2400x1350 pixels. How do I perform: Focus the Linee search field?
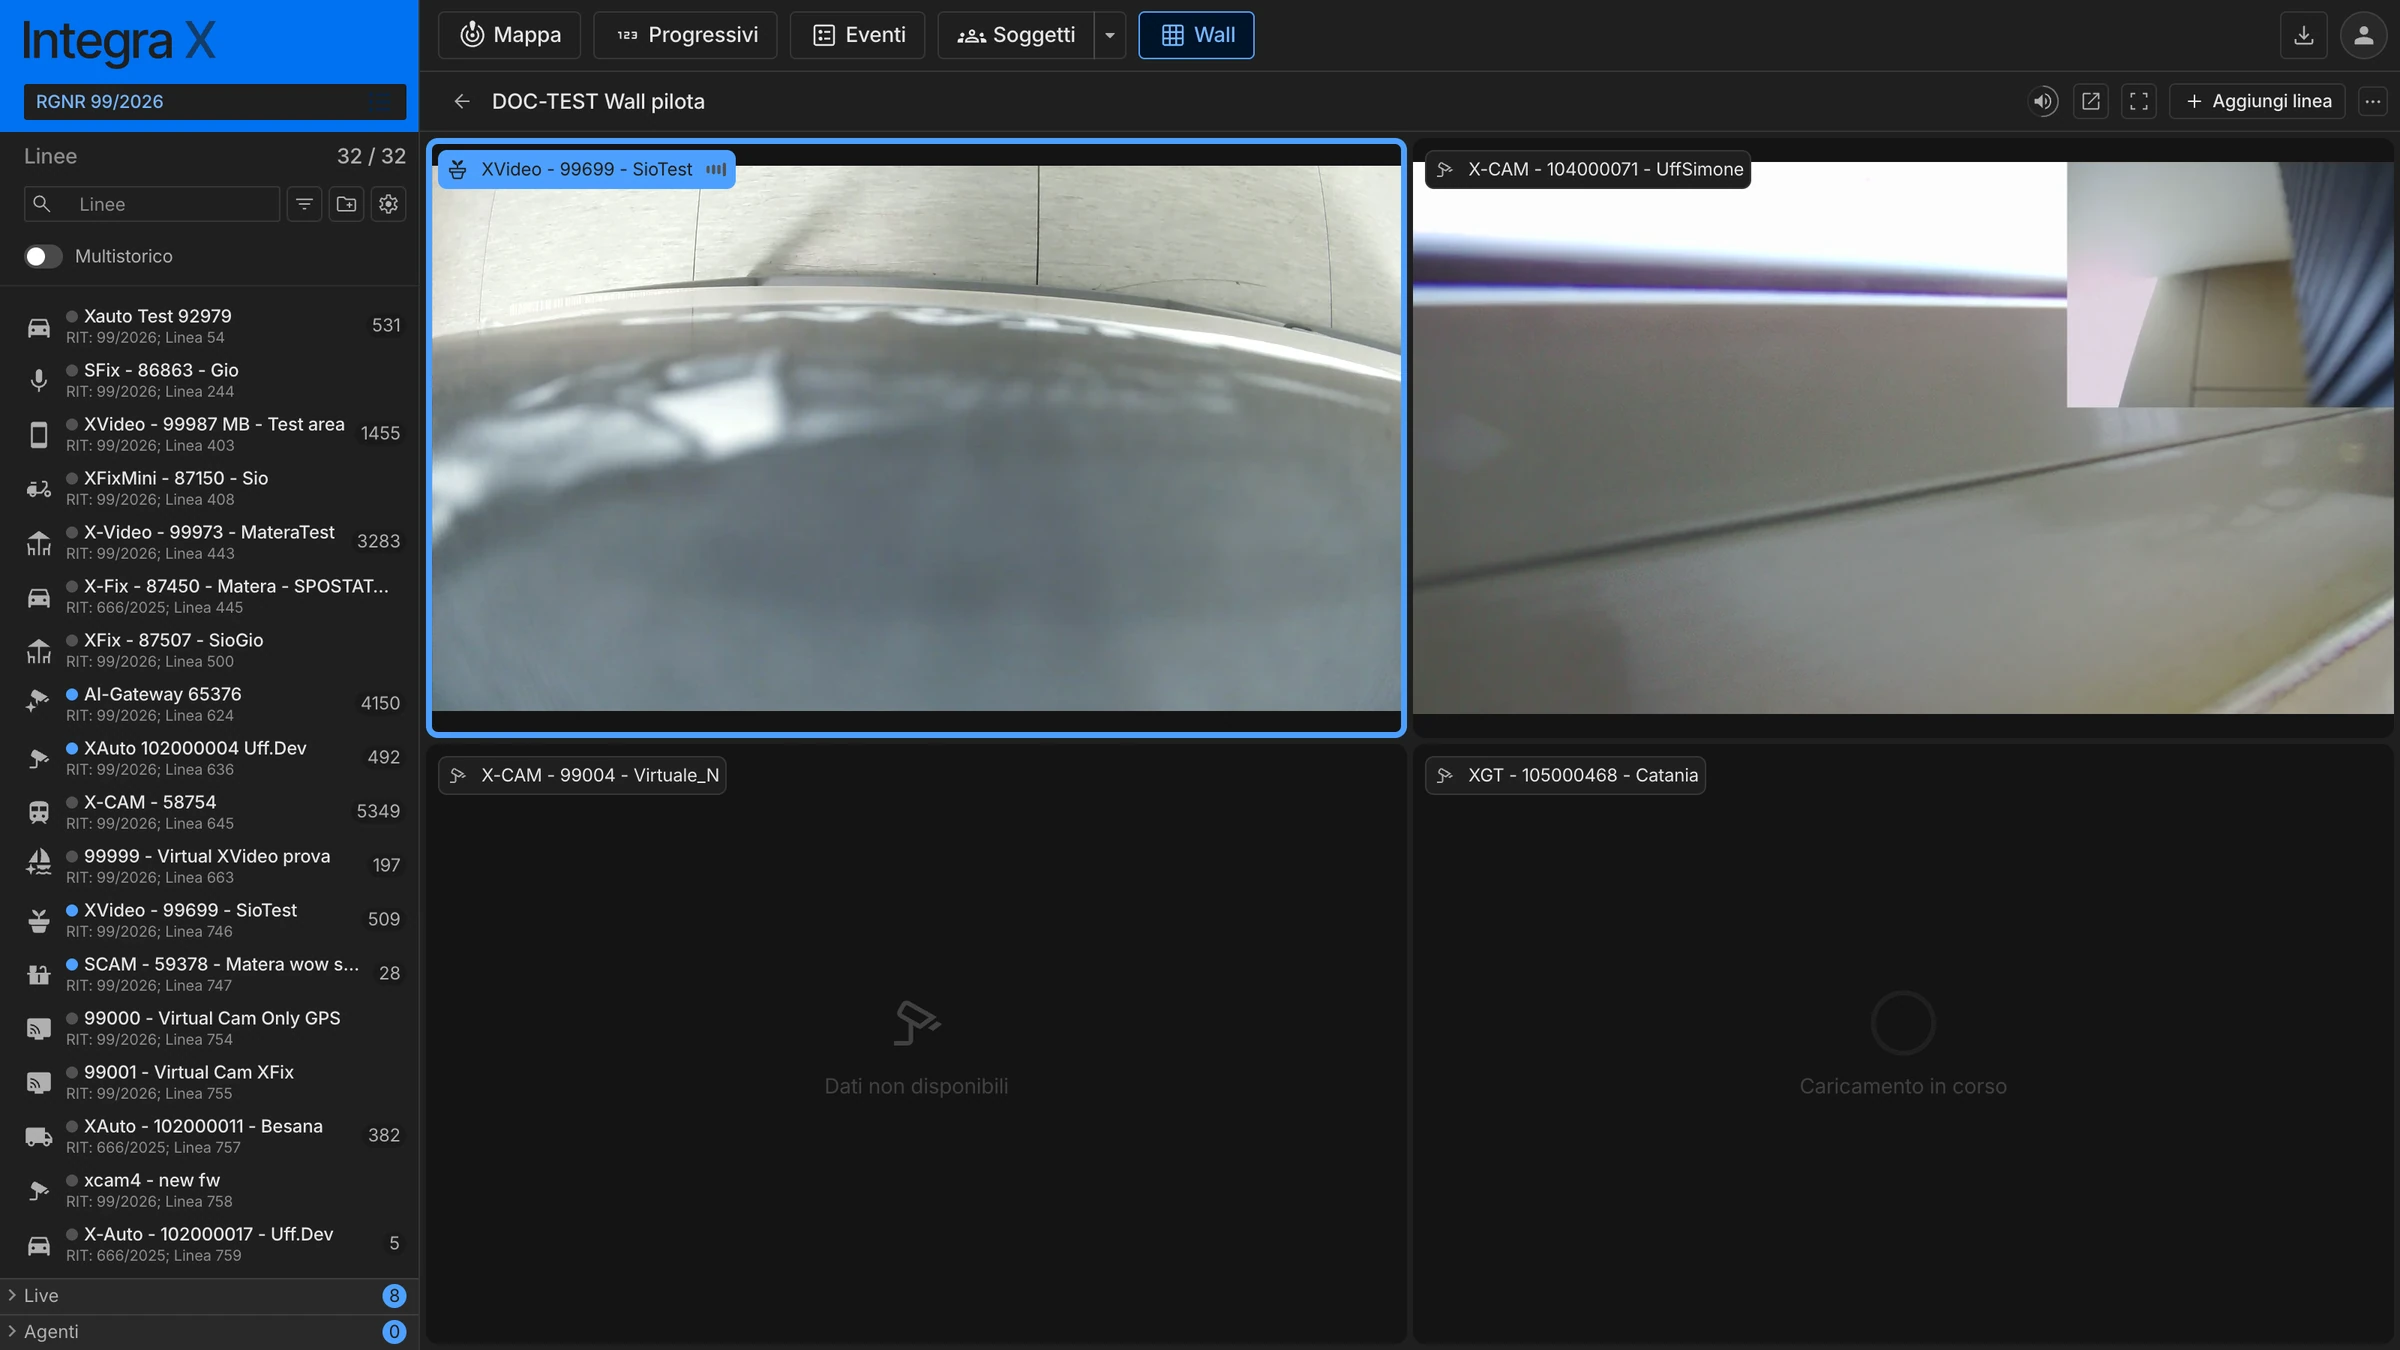[x=152, y=204]
